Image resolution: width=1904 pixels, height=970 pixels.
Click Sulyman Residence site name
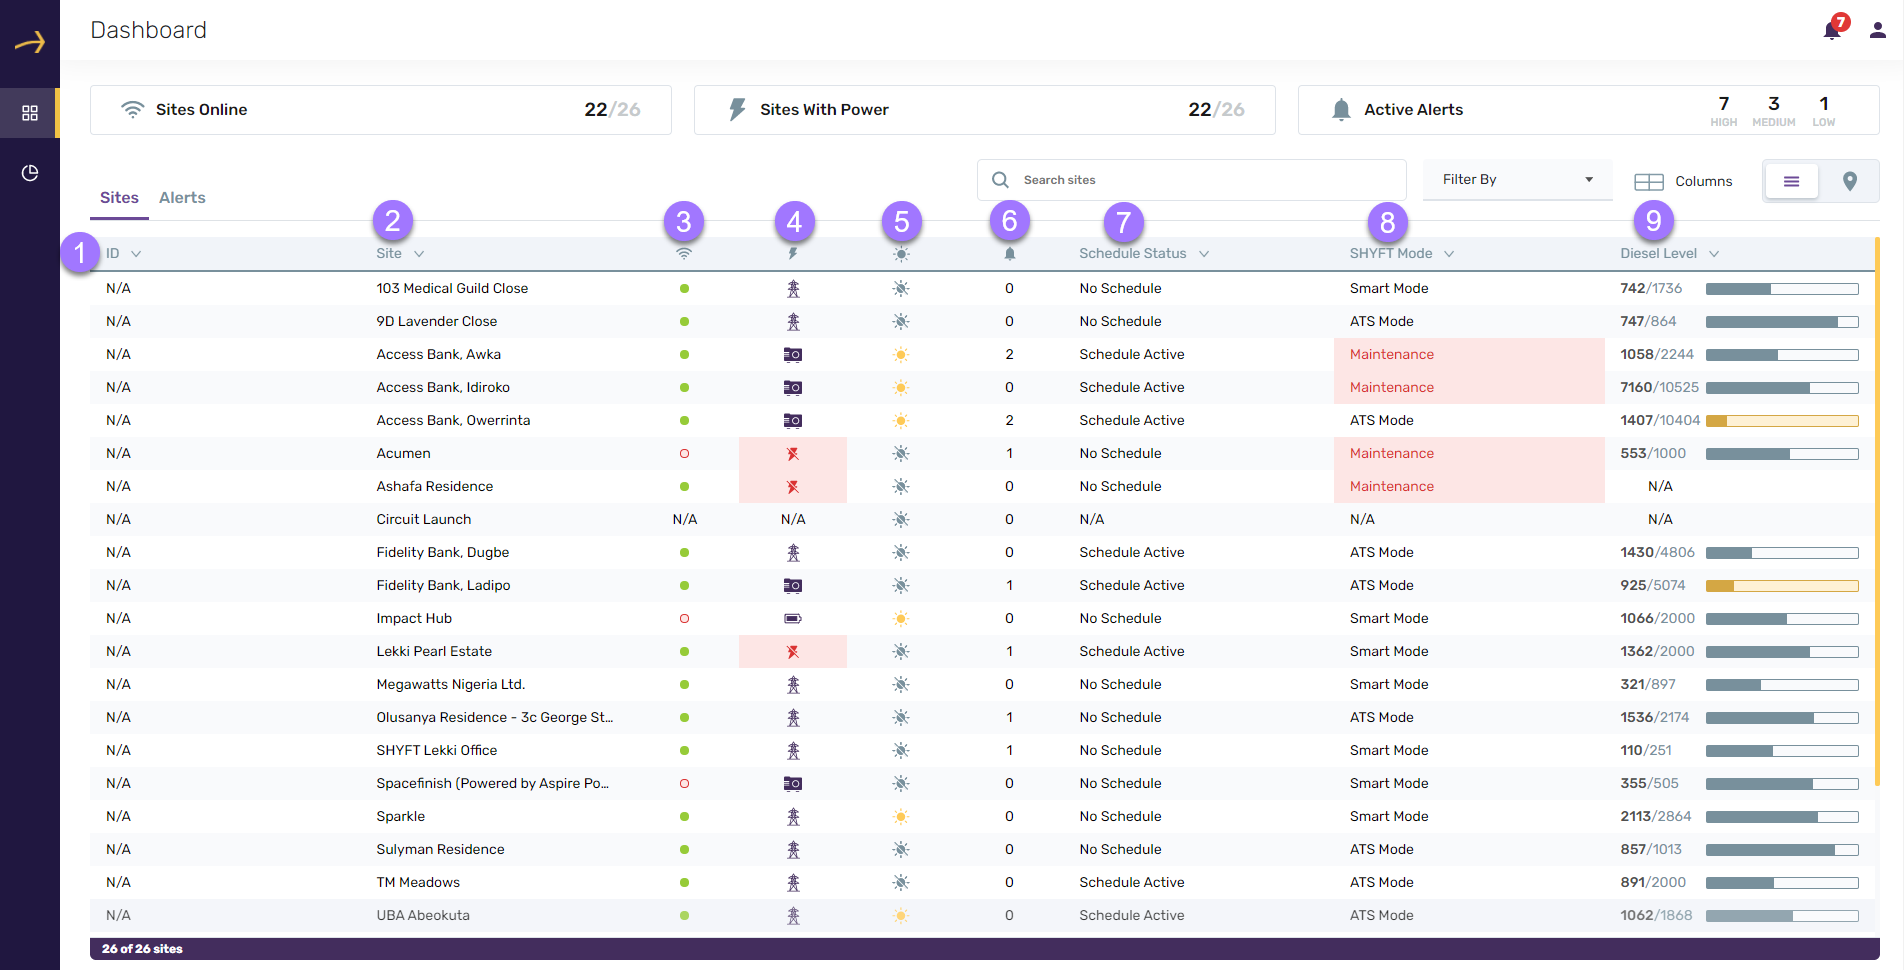tap(440, 850)
